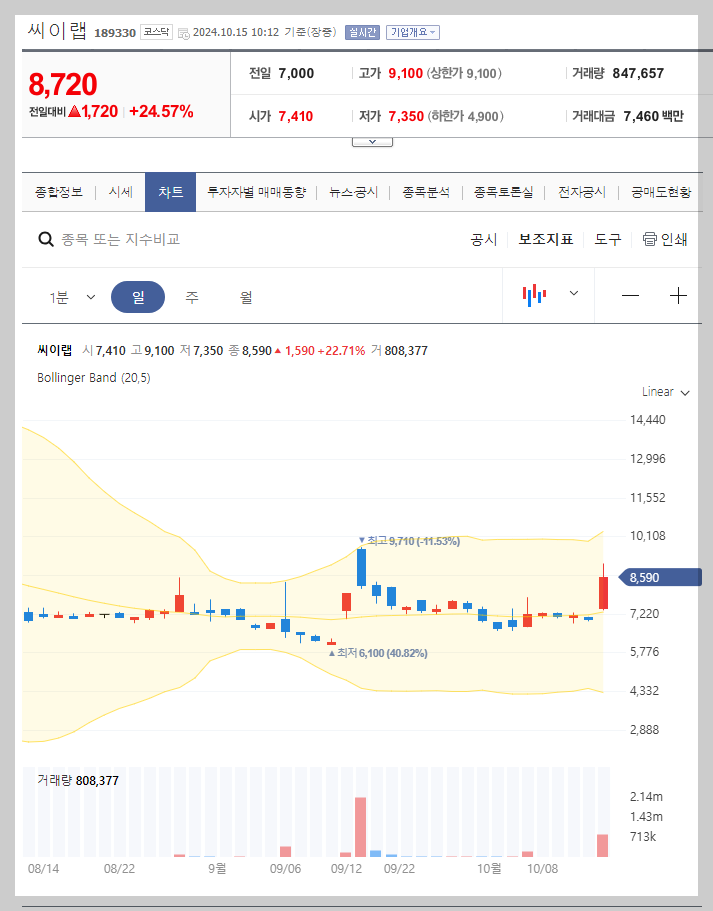The image size is (713, 911).
Task: Click the stock or index compare search field
Action: pos(121,239)
